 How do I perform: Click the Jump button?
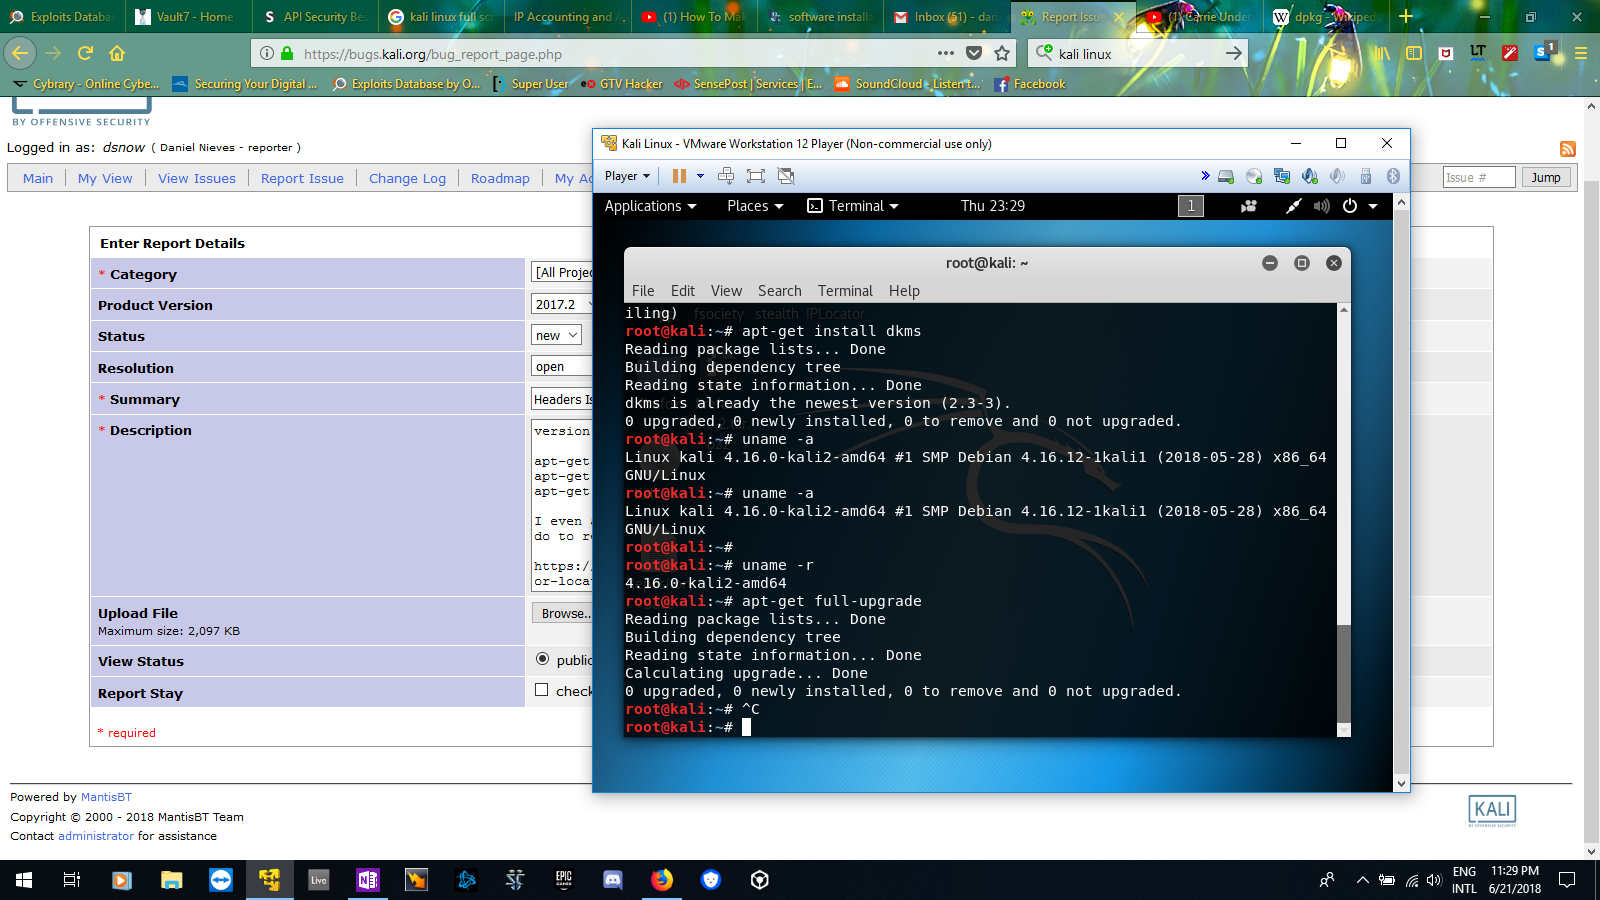click(x=1545, y=178)
